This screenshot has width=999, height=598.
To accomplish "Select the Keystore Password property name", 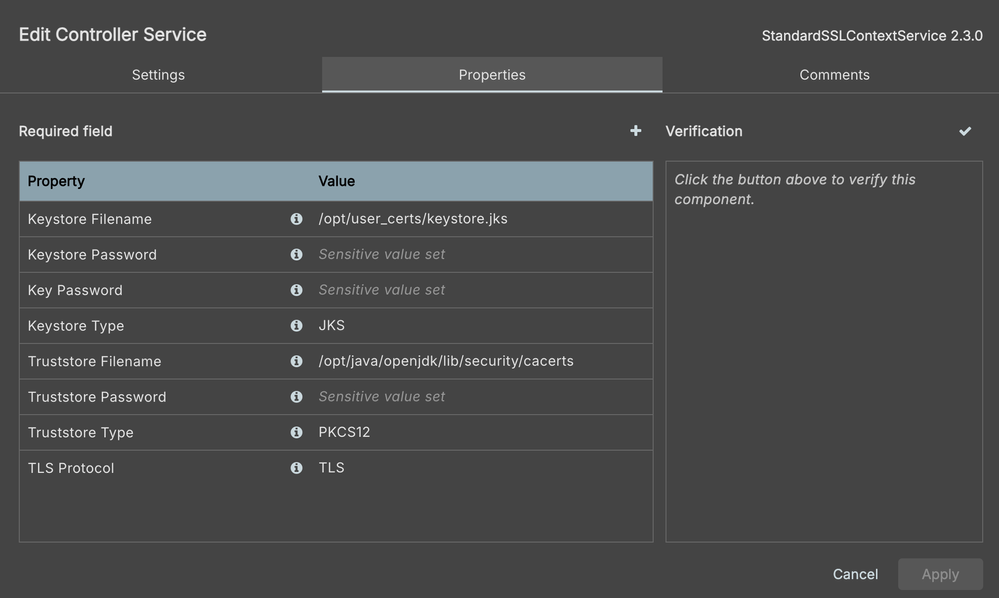I will point(92,255).
